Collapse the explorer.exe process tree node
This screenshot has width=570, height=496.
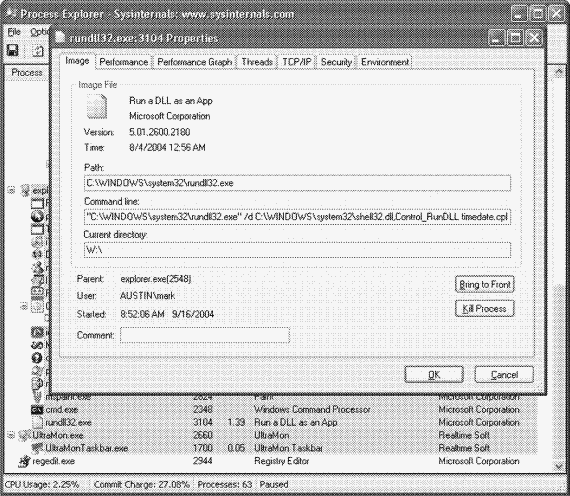(11, 190)
